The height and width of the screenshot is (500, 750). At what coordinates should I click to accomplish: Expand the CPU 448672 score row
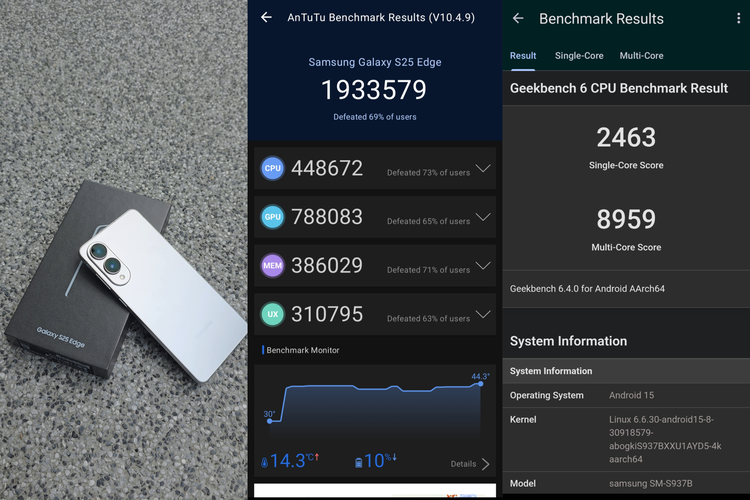(x=483, y=168)
